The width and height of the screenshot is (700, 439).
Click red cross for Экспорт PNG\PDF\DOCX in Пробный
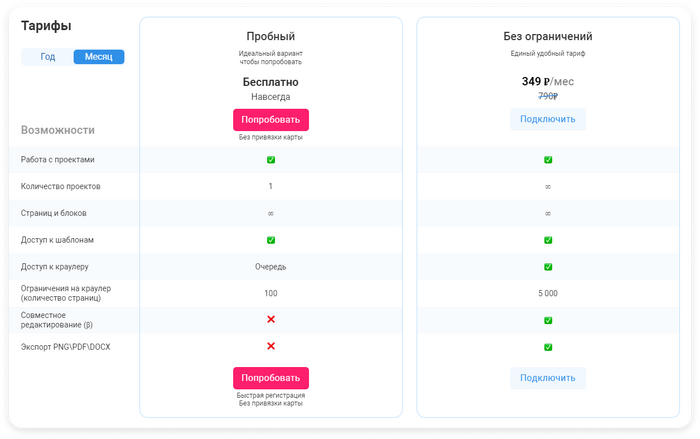coord(271,346)
